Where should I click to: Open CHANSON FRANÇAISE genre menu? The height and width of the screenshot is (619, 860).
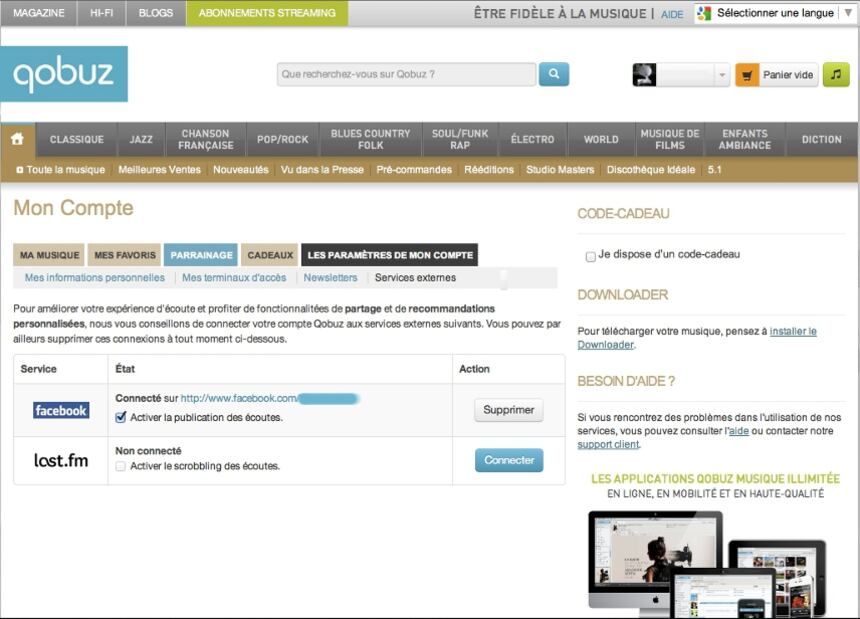[x=206, y=139]
